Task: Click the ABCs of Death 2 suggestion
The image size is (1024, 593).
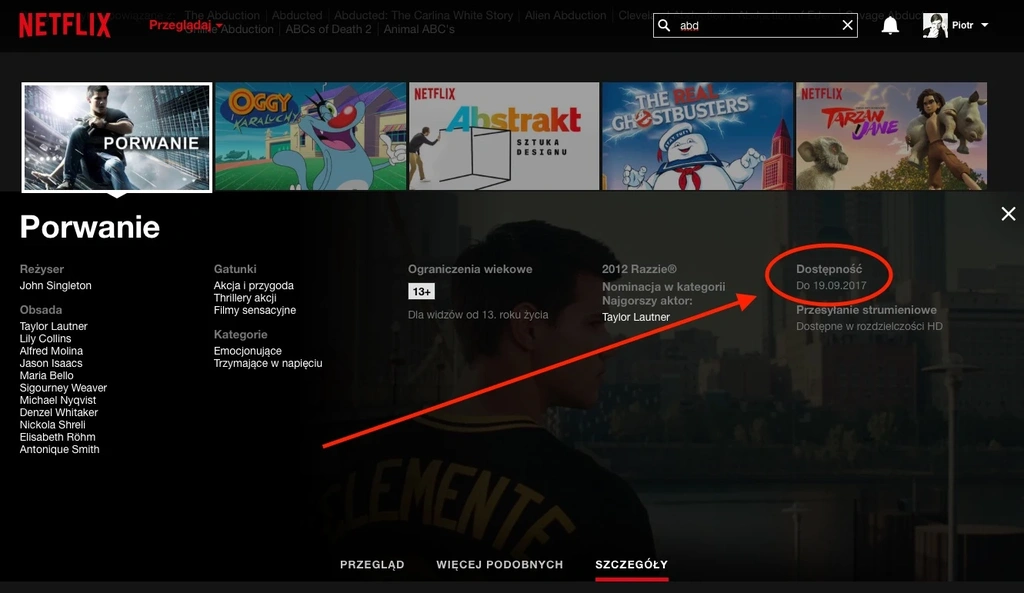Action: click(x=328, y=29)
